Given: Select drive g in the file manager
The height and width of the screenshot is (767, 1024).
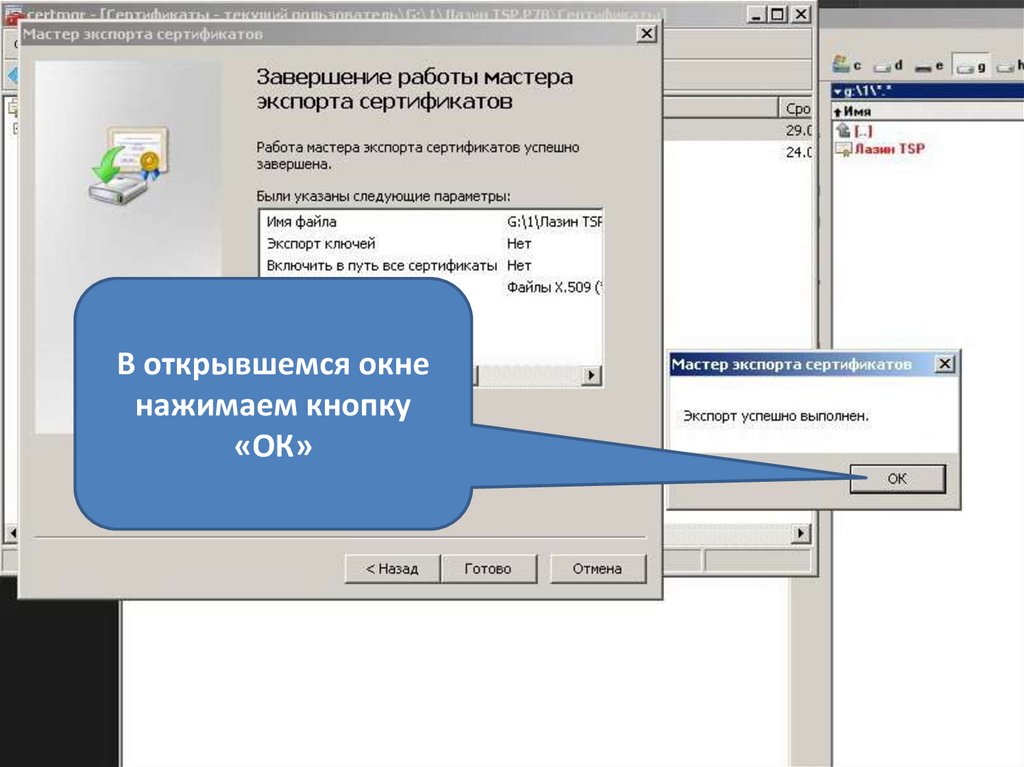Looking at the screenshot, I should coord(971,66).
